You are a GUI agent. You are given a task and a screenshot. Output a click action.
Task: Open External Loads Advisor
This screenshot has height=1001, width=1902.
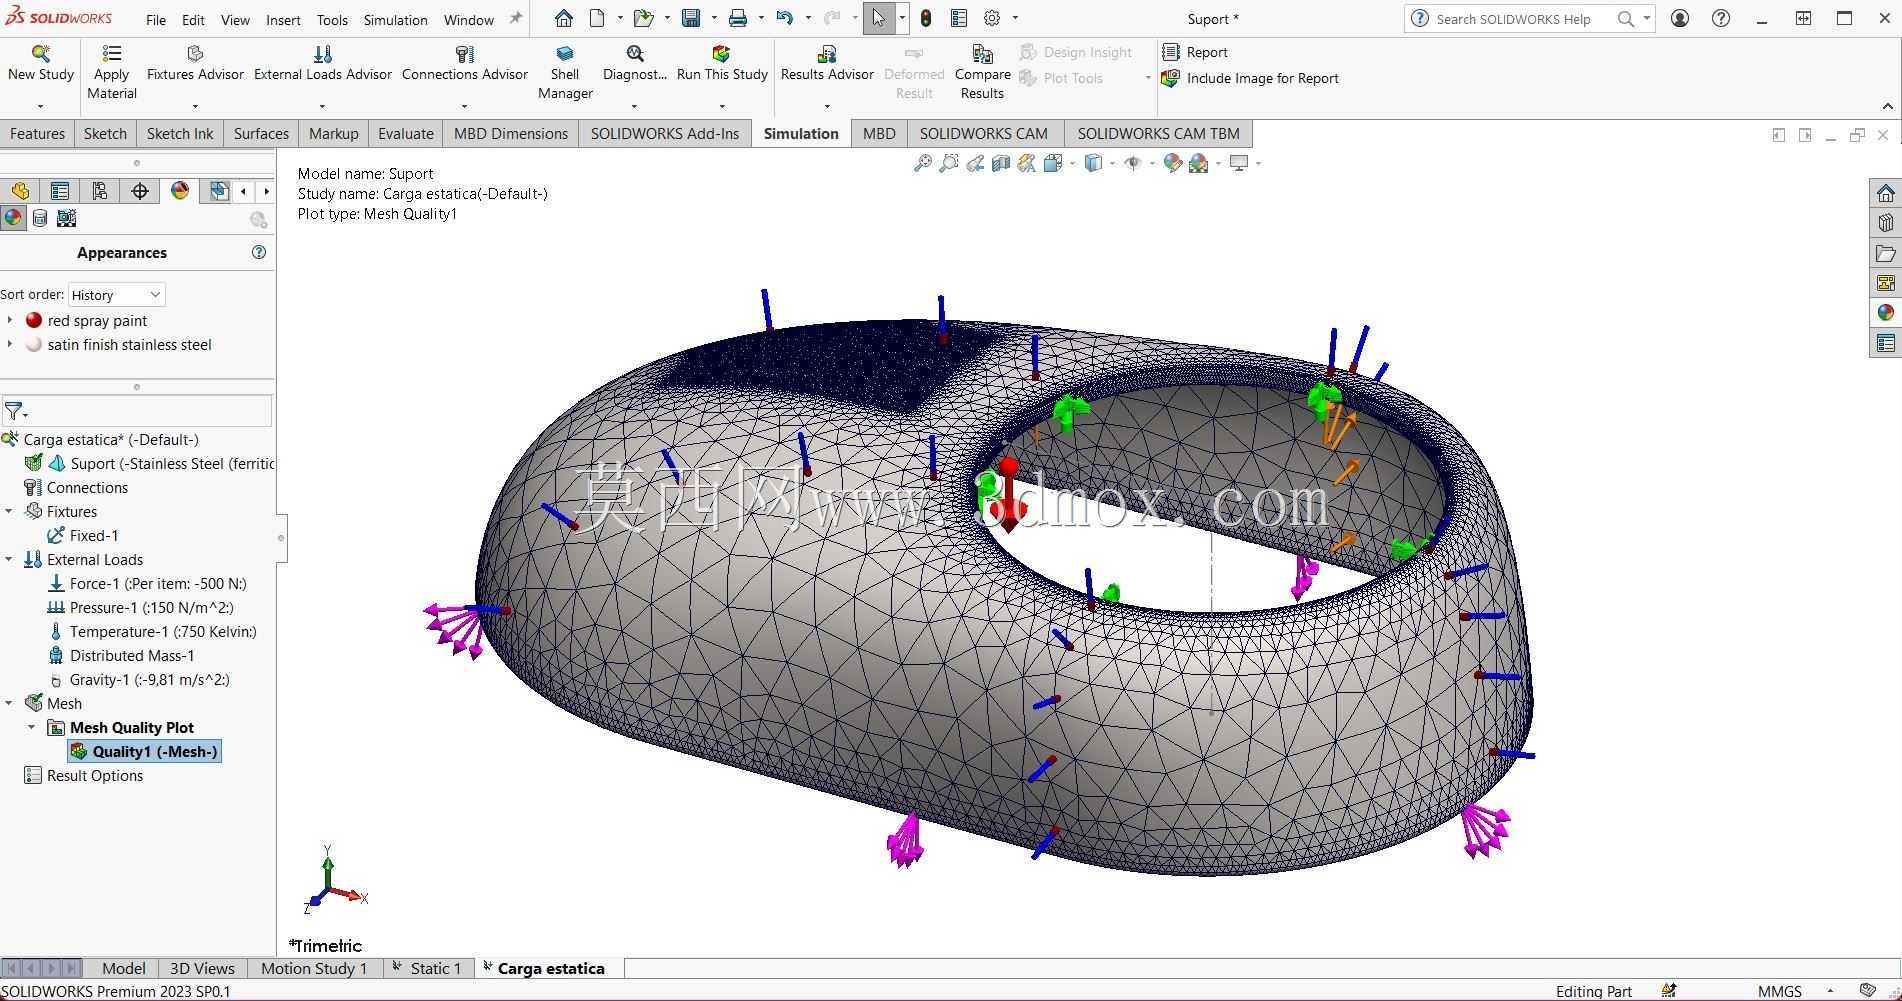tap(322, 63)
